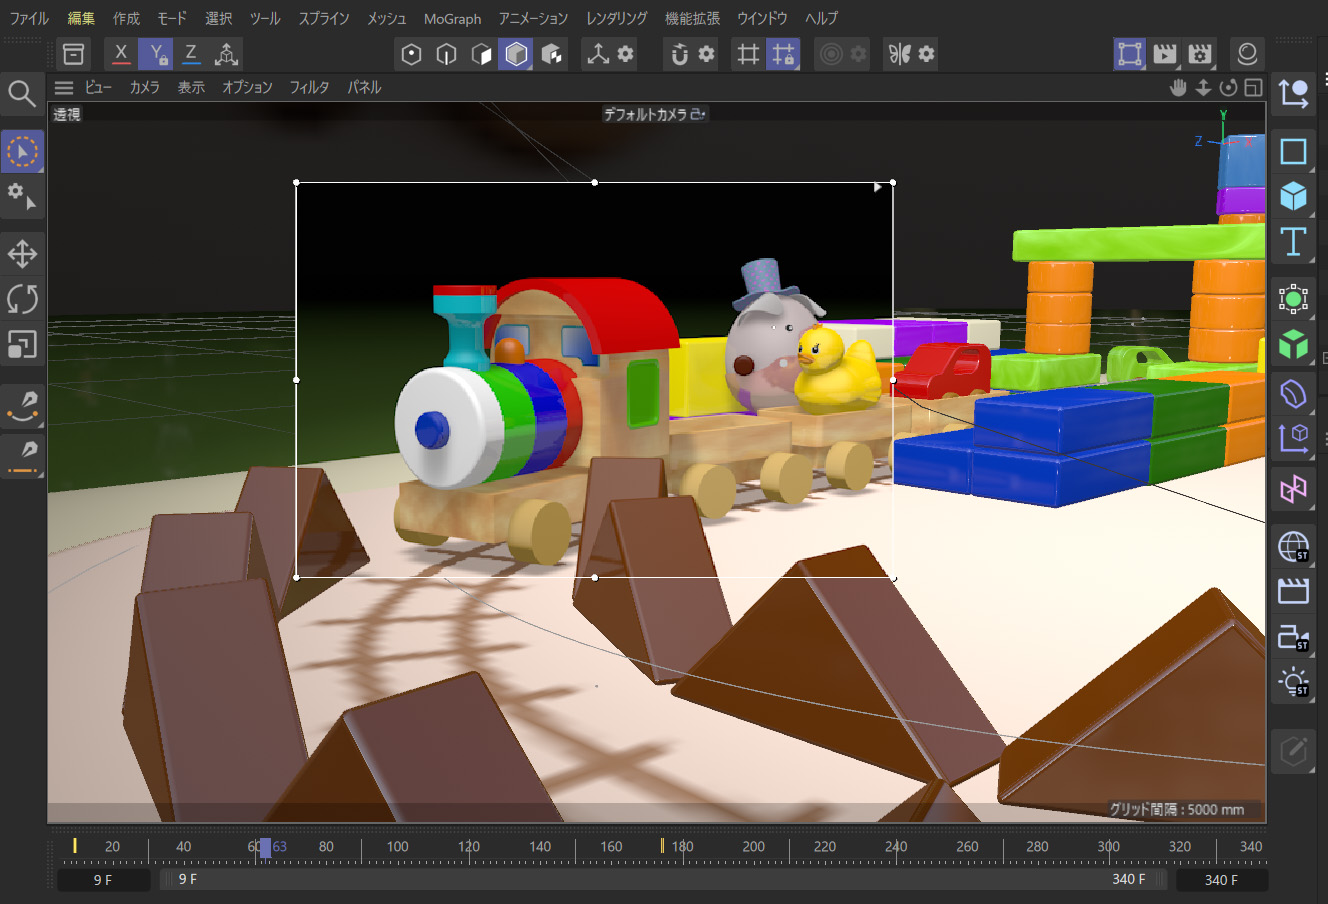Toggle Y axis lock
This screenshot has height=904, width=1328.
click(156, 54)
